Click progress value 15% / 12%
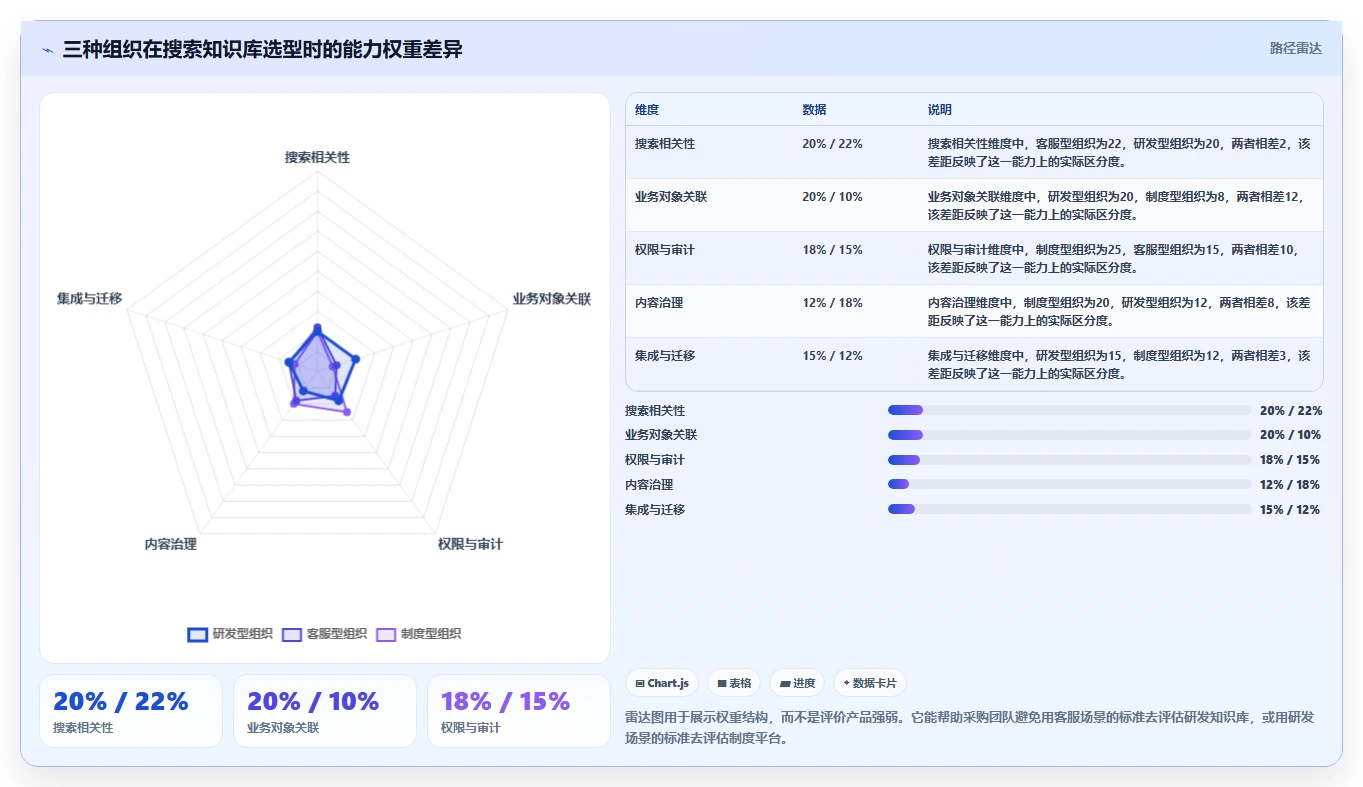The width and height of the screenshot is (1363, 787). click(x=1290, y=510)
